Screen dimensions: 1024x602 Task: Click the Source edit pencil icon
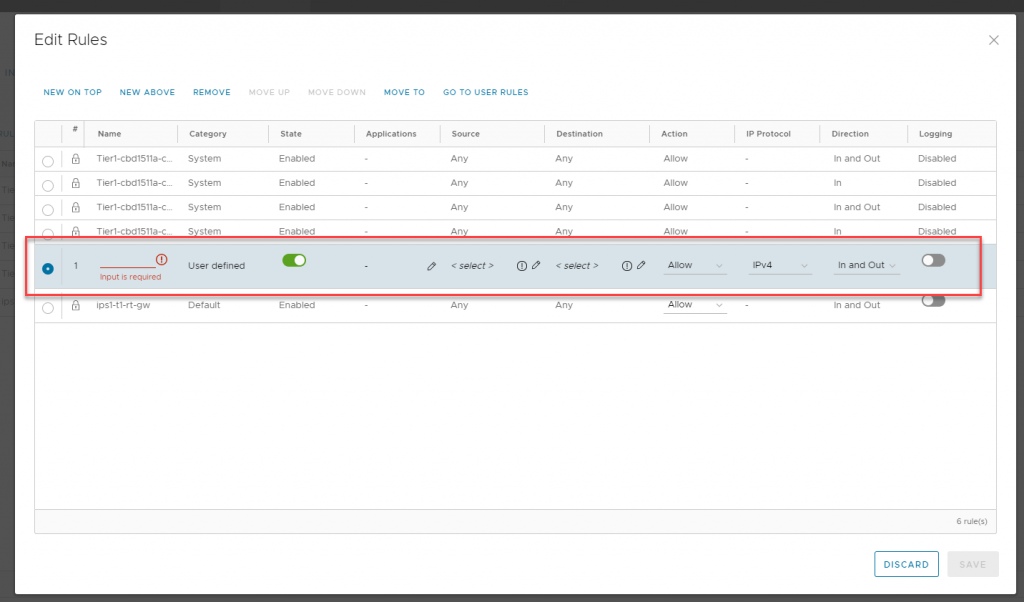tap(536, 266)
